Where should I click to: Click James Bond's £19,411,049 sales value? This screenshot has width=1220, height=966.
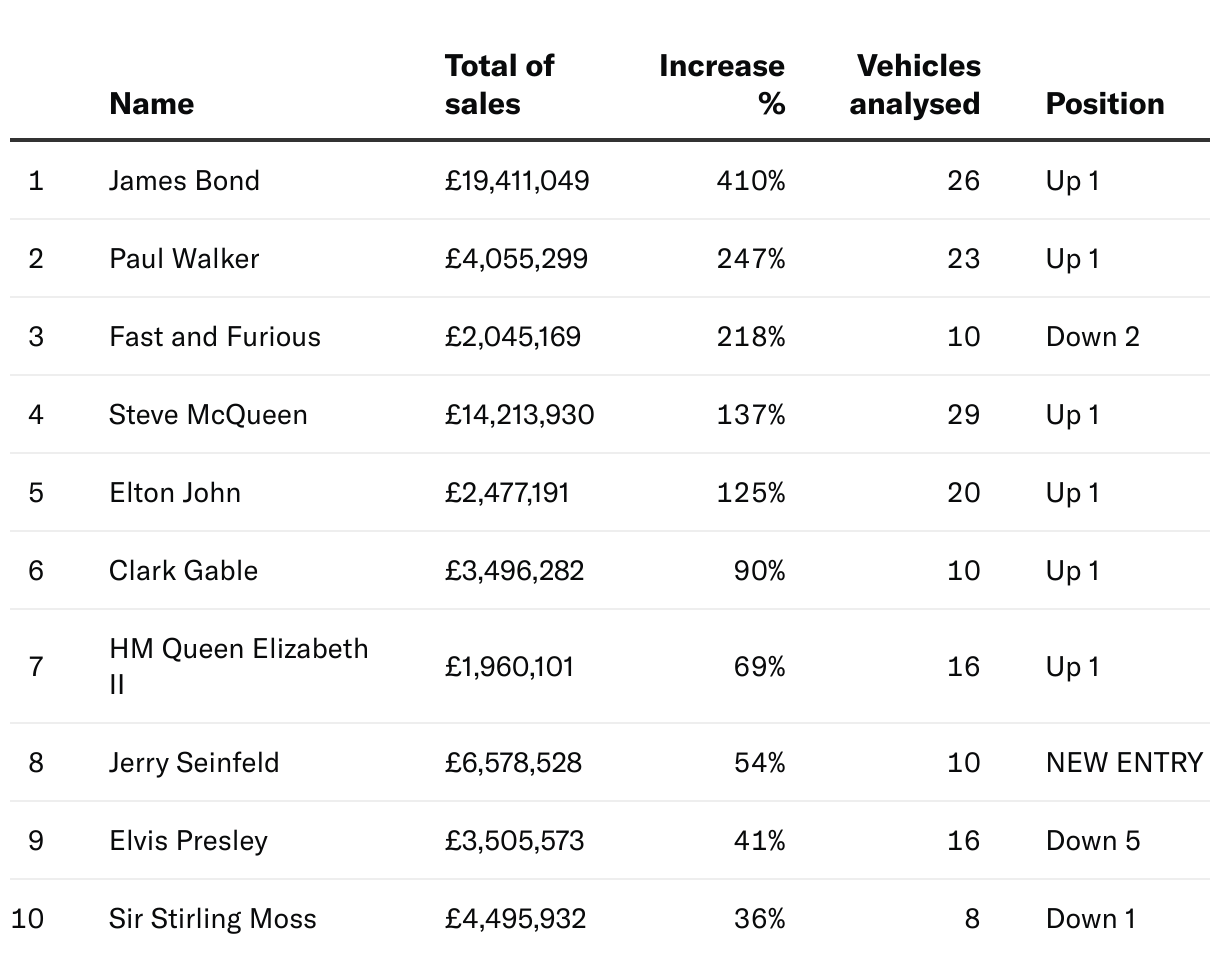coord(517,181)
